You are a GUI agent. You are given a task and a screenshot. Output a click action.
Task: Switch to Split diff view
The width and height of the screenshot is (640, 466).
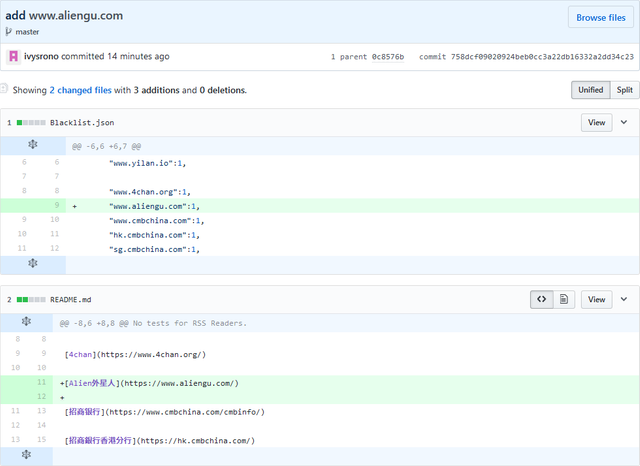click(x=624, y=90)
